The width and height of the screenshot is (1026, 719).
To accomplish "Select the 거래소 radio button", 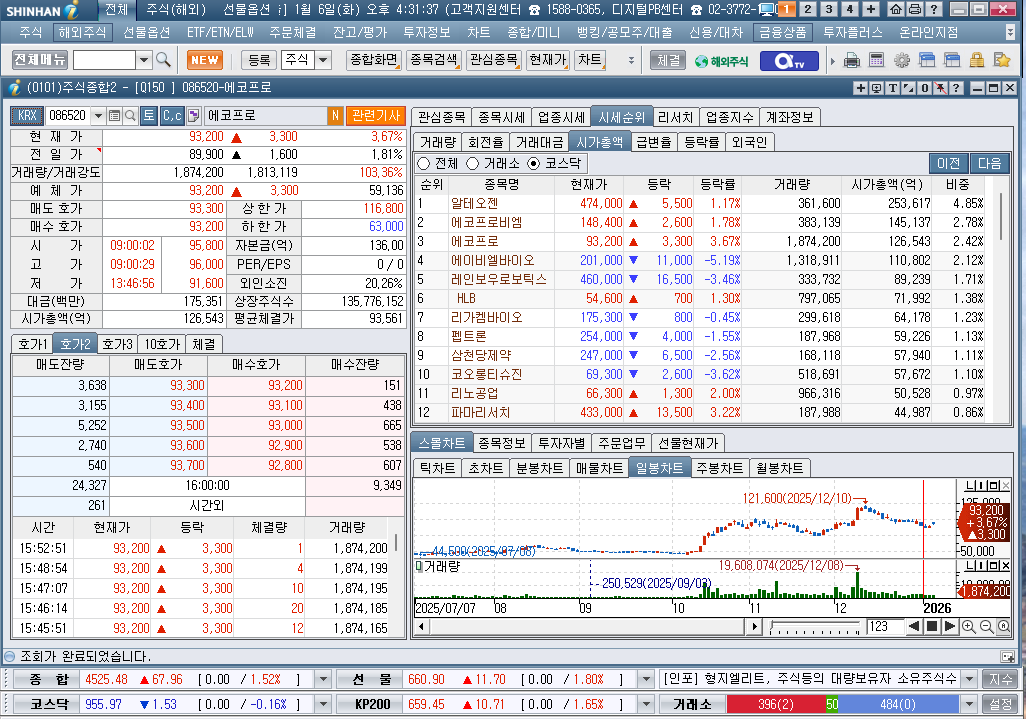I will point(472,164).
